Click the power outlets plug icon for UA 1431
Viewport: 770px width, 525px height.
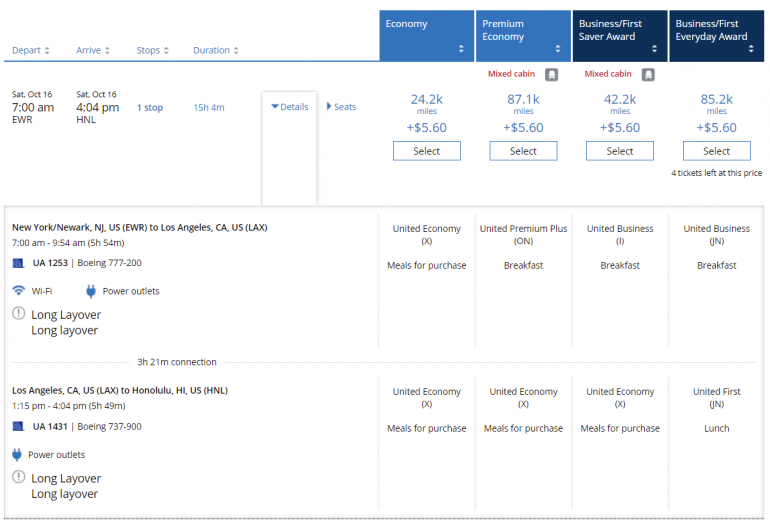[x=18, y=454]
